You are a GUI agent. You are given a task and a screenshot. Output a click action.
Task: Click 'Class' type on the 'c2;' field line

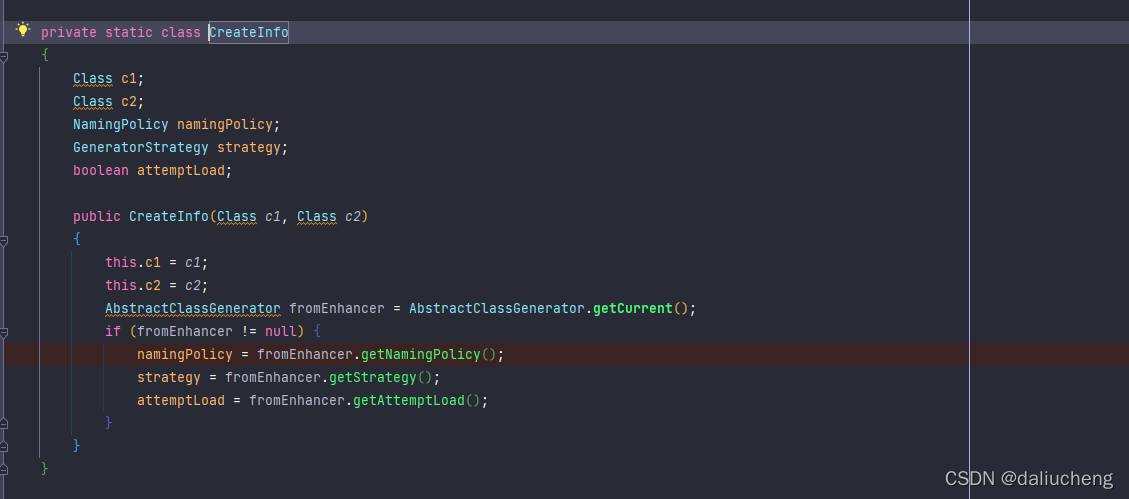pyautogui.click(x=93, y=102)
